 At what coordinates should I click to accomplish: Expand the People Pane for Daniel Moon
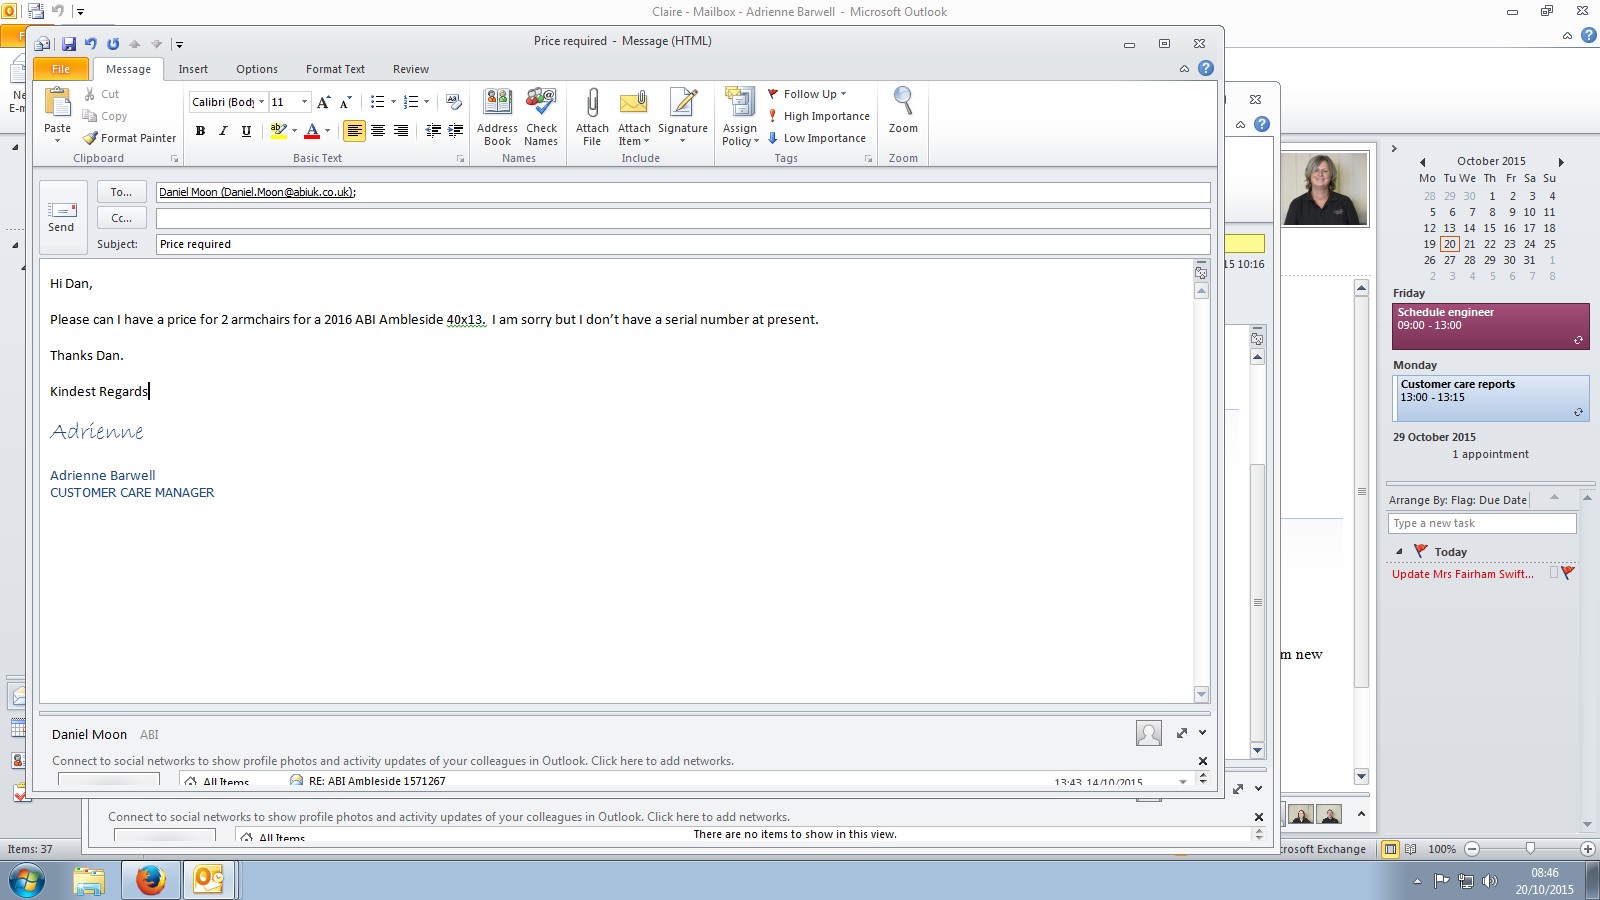click(1182, 733)
